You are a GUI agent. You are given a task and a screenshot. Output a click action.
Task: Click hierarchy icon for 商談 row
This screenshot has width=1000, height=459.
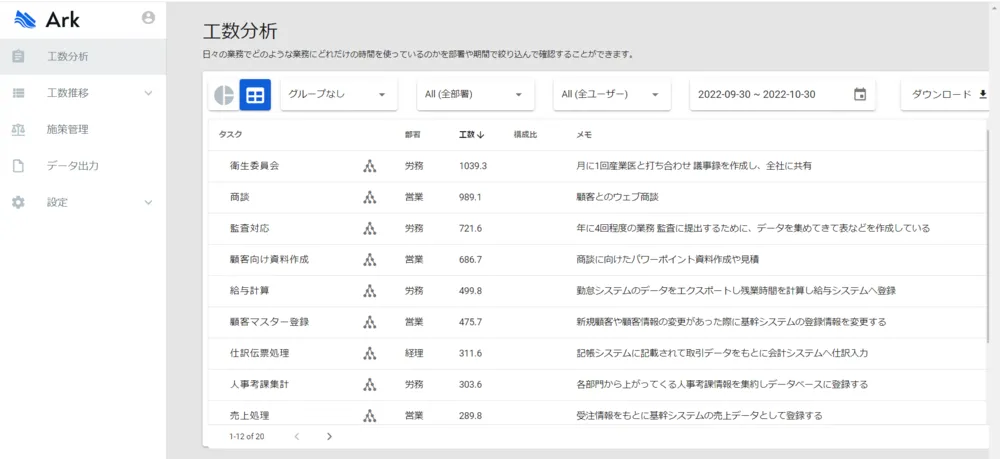point(369,198)
